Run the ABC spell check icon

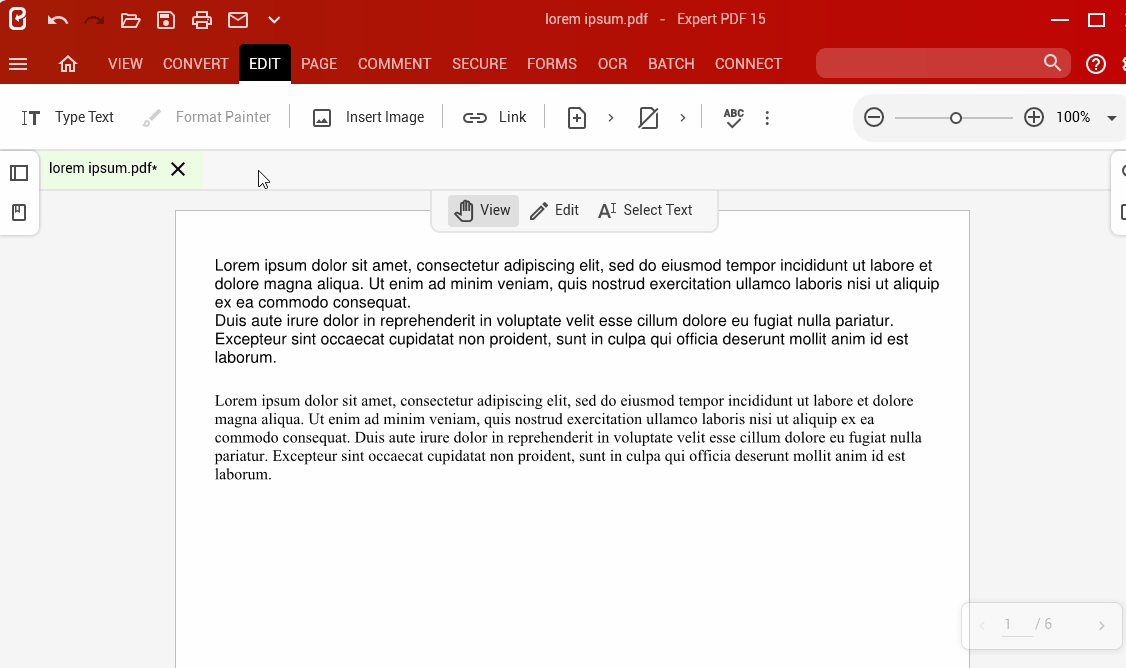click(x=733, y=118)
